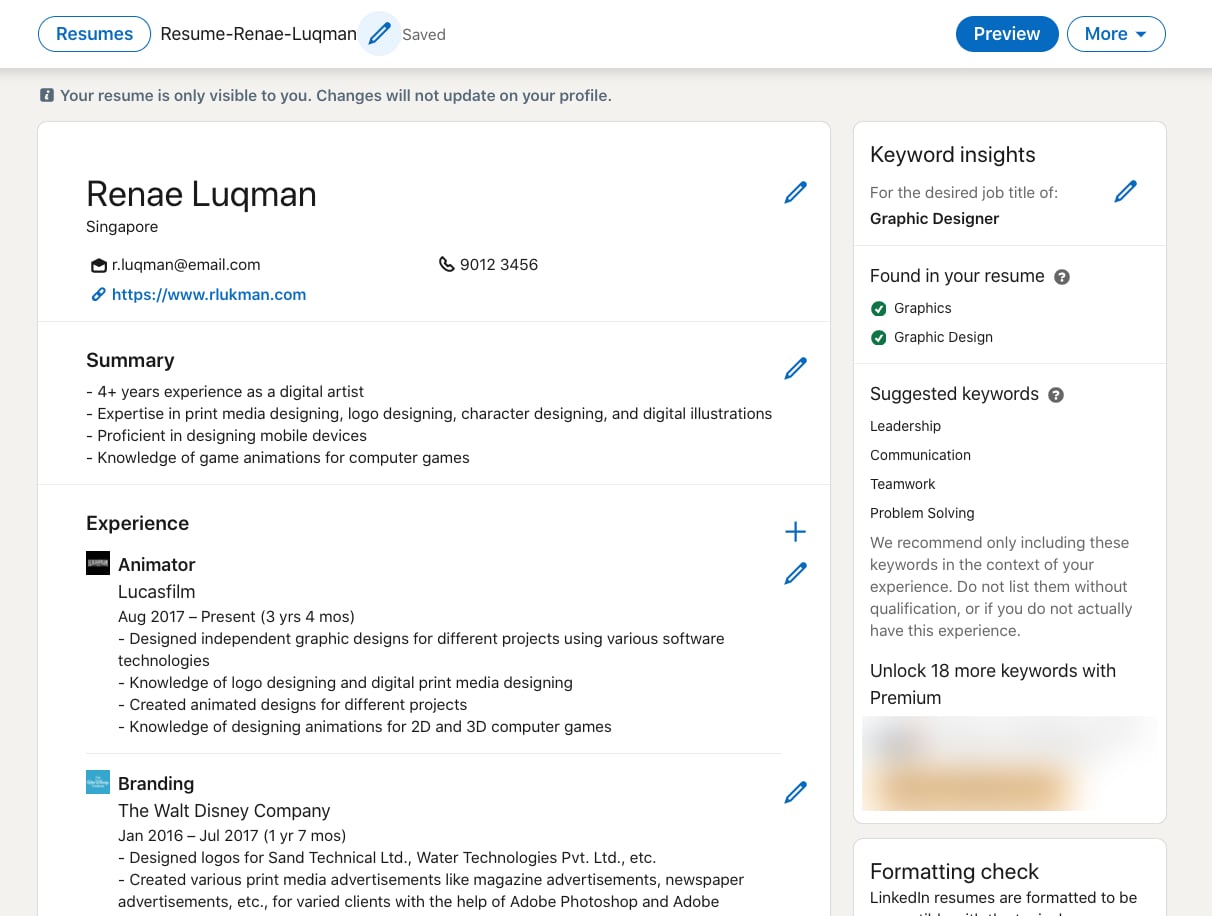Show help for Suggested keywords
Viewport: 1212px width, 916px height.
[1056, 395]
